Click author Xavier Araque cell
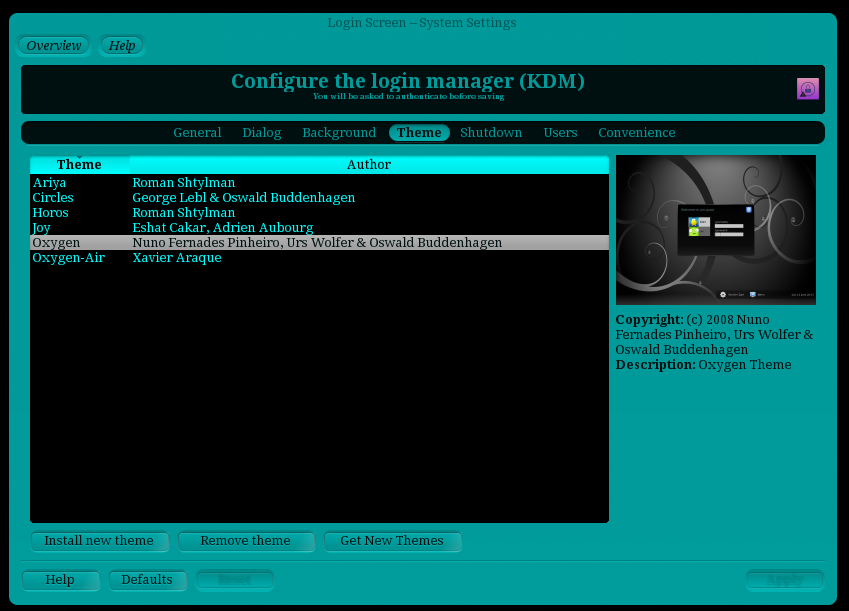Viewport: 849px width, 611px height. point(177,258)
